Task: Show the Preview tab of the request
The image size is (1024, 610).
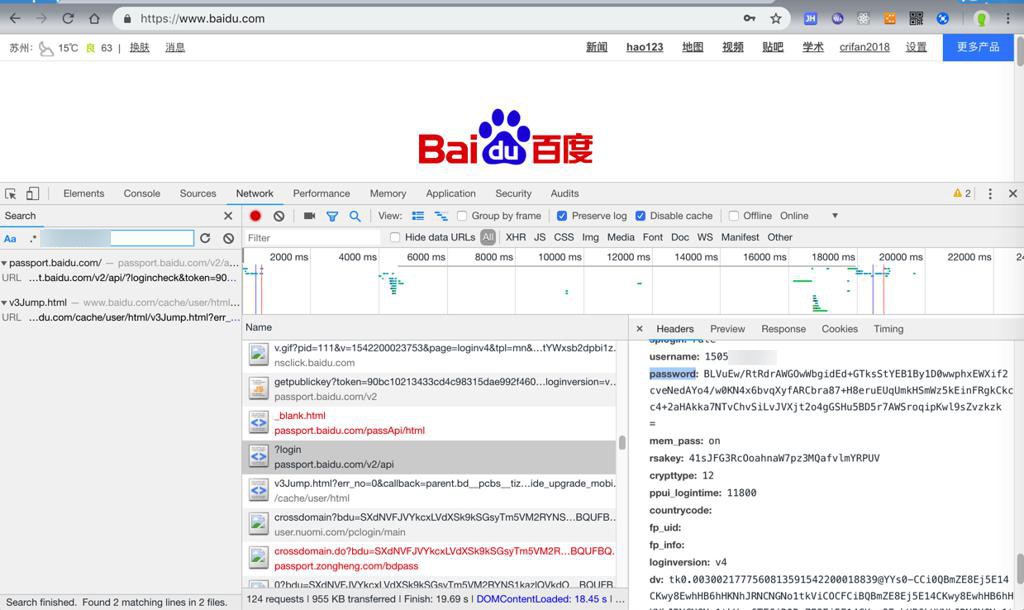Action: coord(728,329)
